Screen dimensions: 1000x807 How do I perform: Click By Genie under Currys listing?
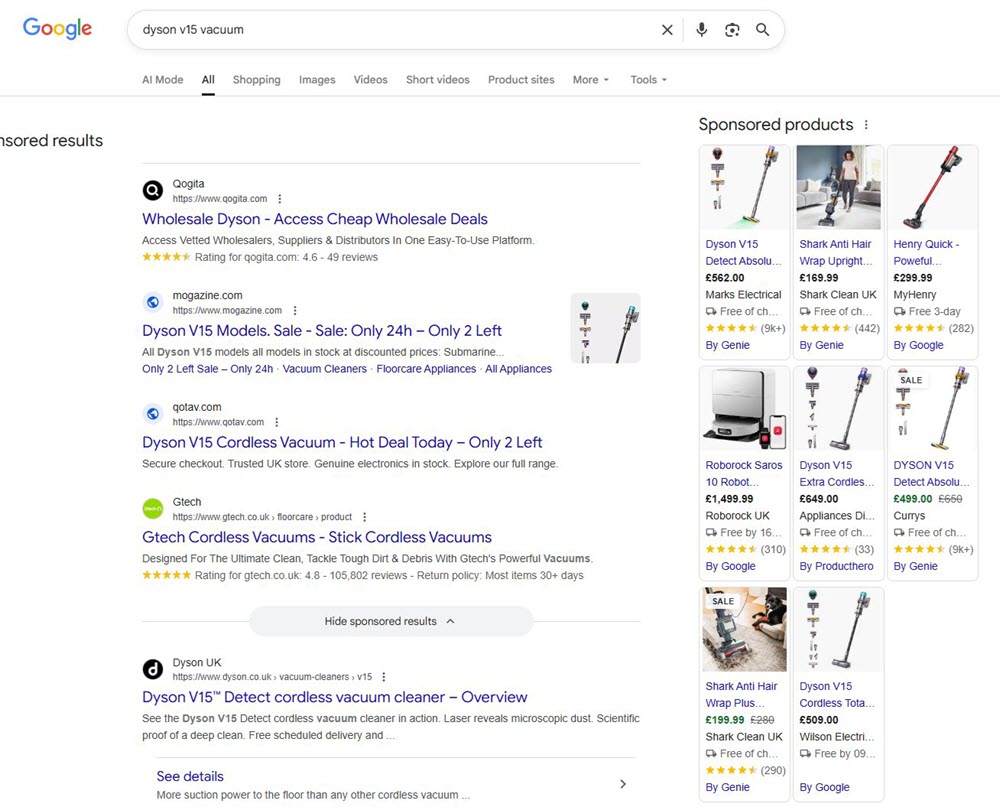[916, 566]
